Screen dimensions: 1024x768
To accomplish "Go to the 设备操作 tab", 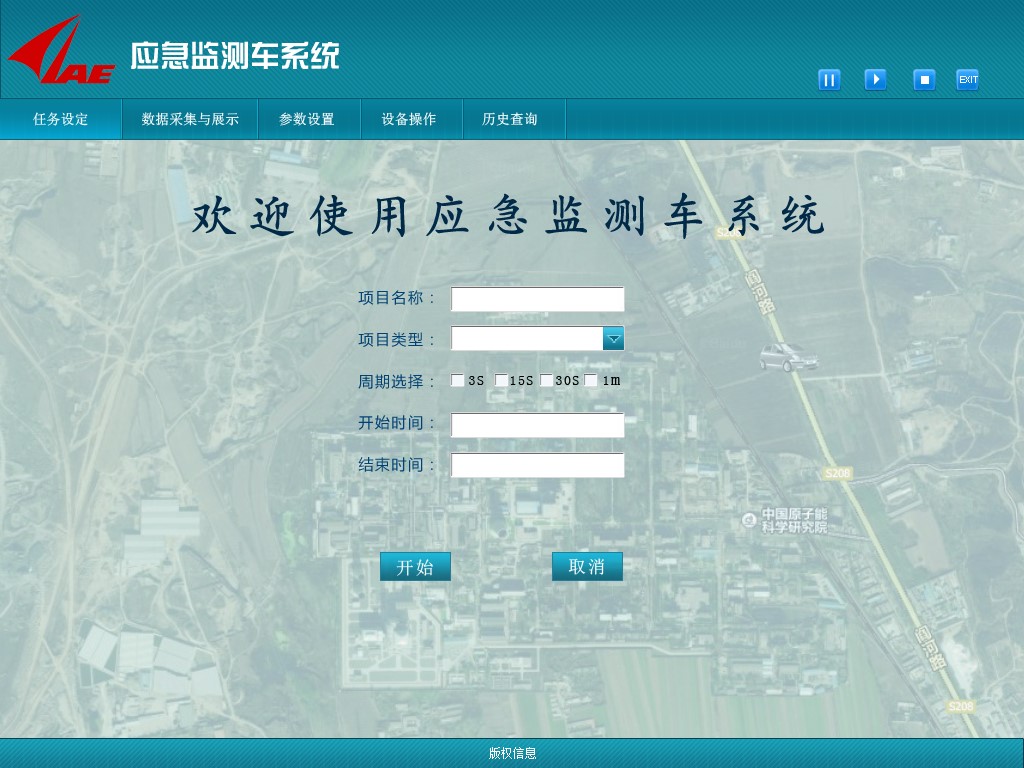I will [x=409, y=119].
